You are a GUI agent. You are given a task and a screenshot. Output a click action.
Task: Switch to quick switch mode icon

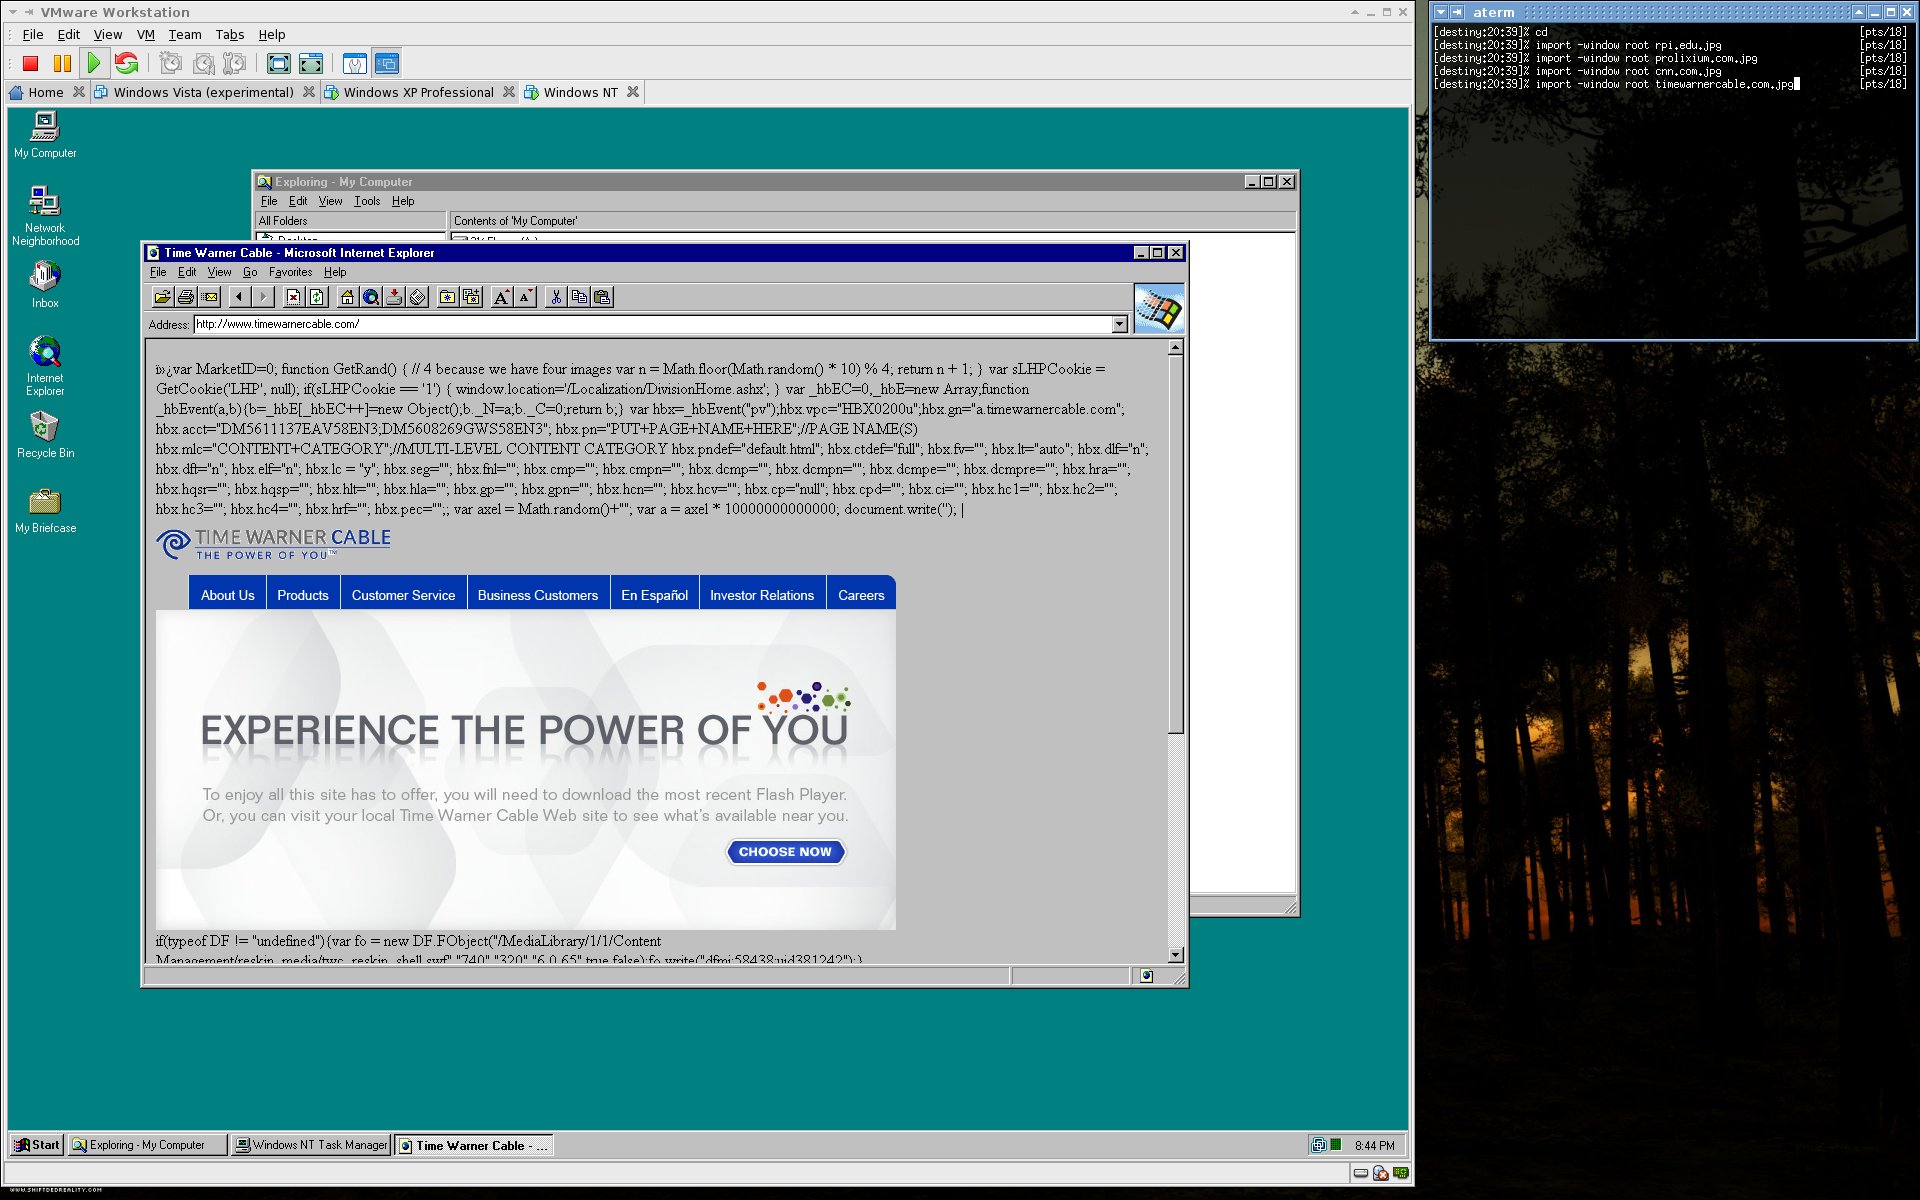coord(311,64)
